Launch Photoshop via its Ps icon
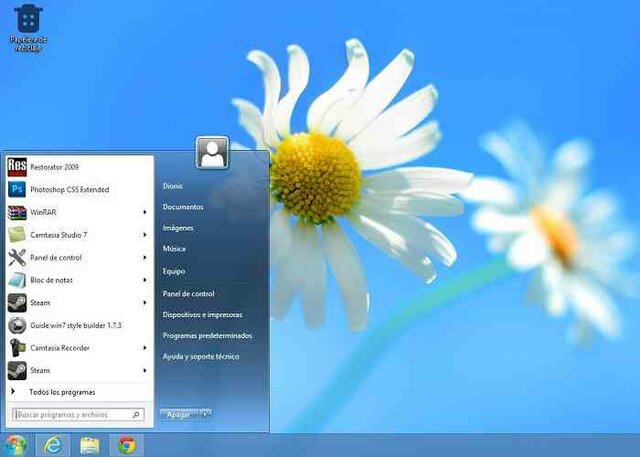640x457 pixels. tap(17, 189)
